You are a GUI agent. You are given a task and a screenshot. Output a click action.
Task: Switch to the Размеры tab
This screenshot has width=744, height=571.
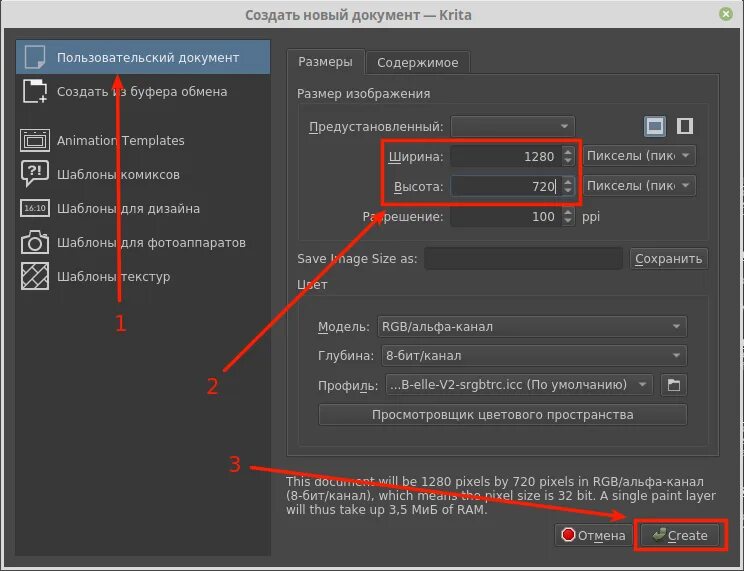[x=326, y=62]
